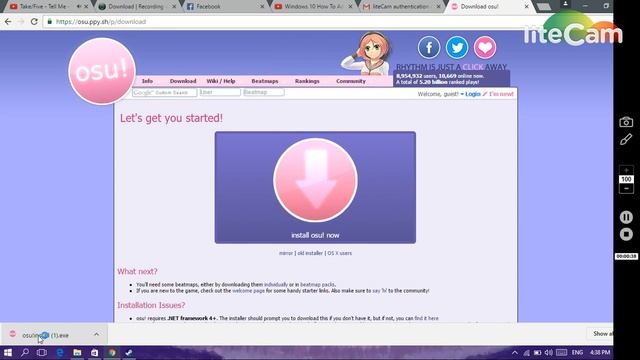640x360 pixels.
Task: Open osu! Facebook page icon
Action: click(x=429, y=47)
